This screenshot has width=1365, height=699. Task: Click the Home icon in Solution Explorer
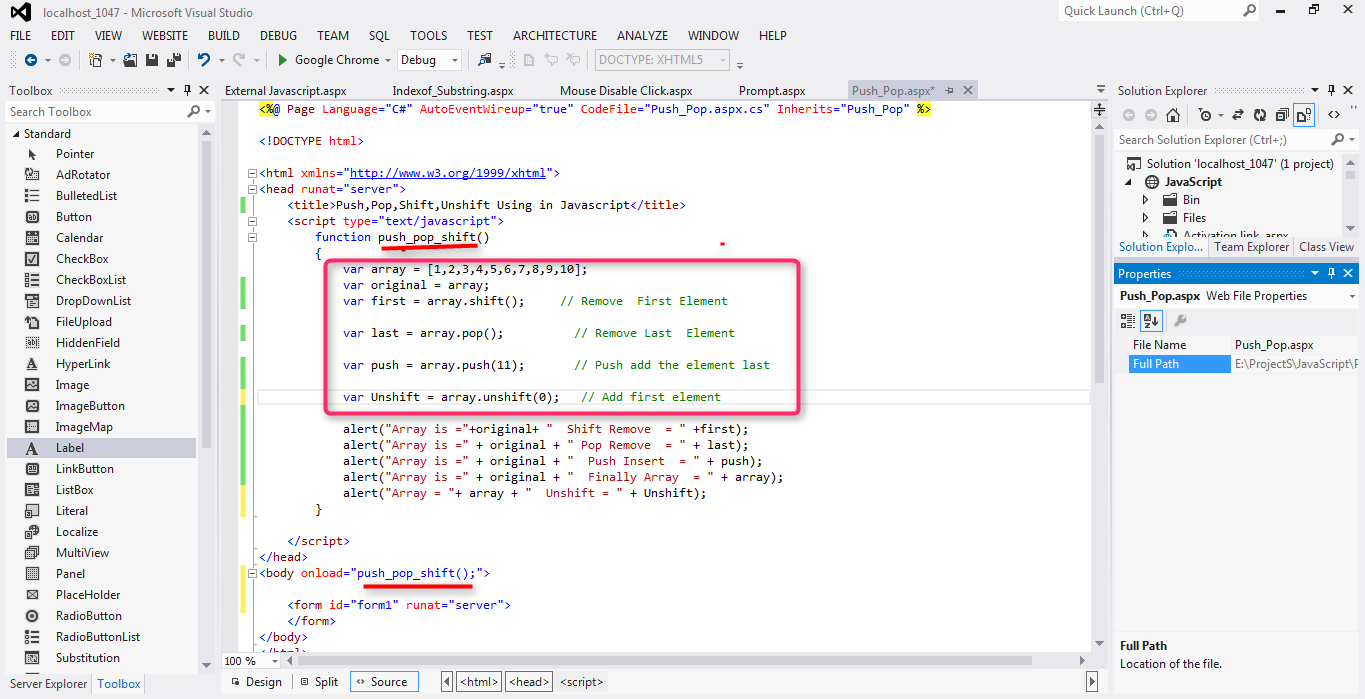1174,115
